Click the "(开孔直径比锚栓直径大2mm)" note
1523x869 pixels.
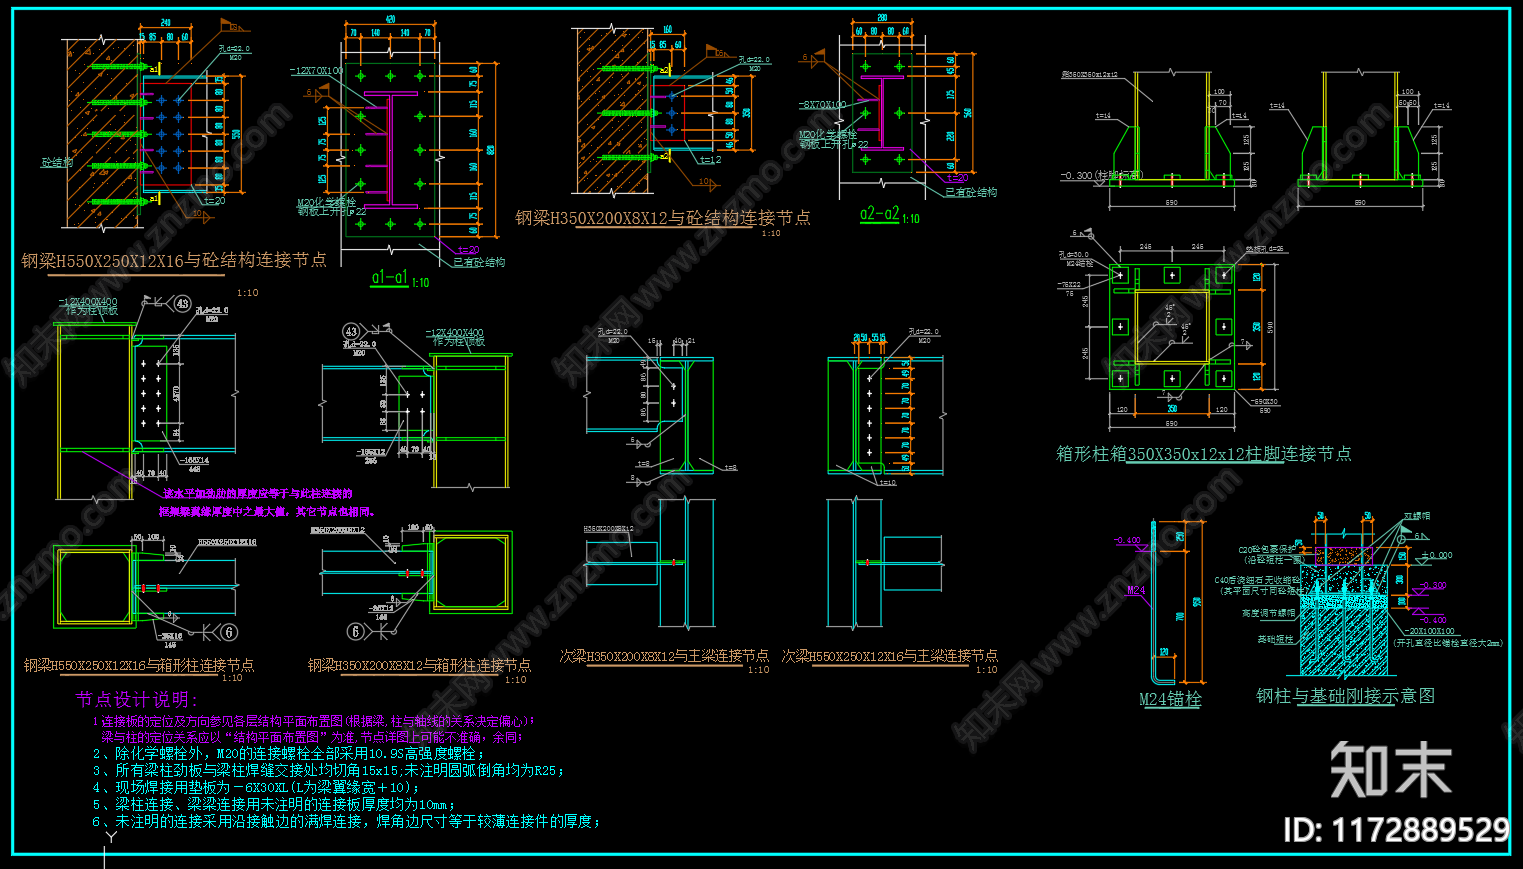[x=1447, y=643]
